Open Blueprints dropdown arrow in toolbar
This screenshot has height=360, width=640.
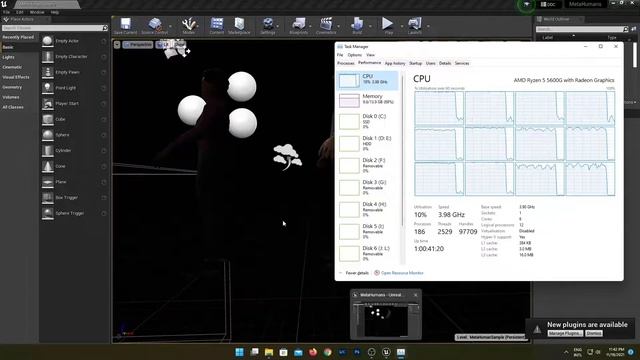(x=311, y=26)
